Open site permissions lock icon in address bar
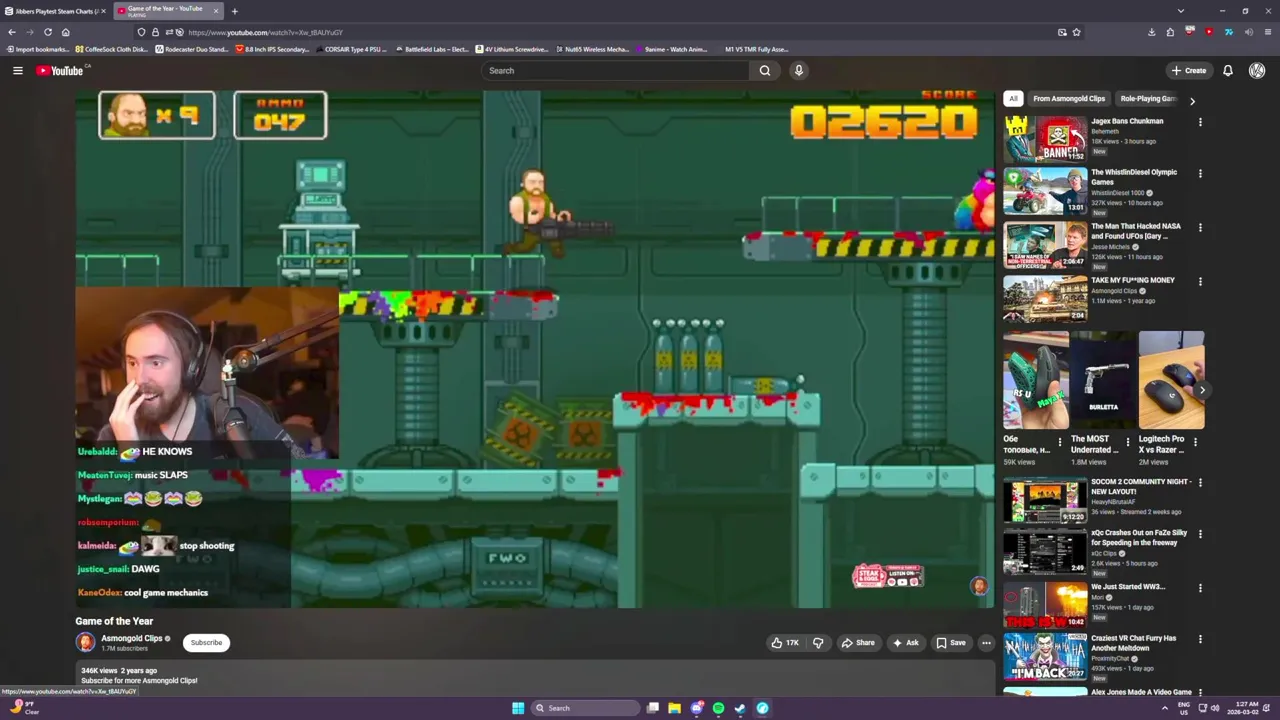 tap(155, 32)
